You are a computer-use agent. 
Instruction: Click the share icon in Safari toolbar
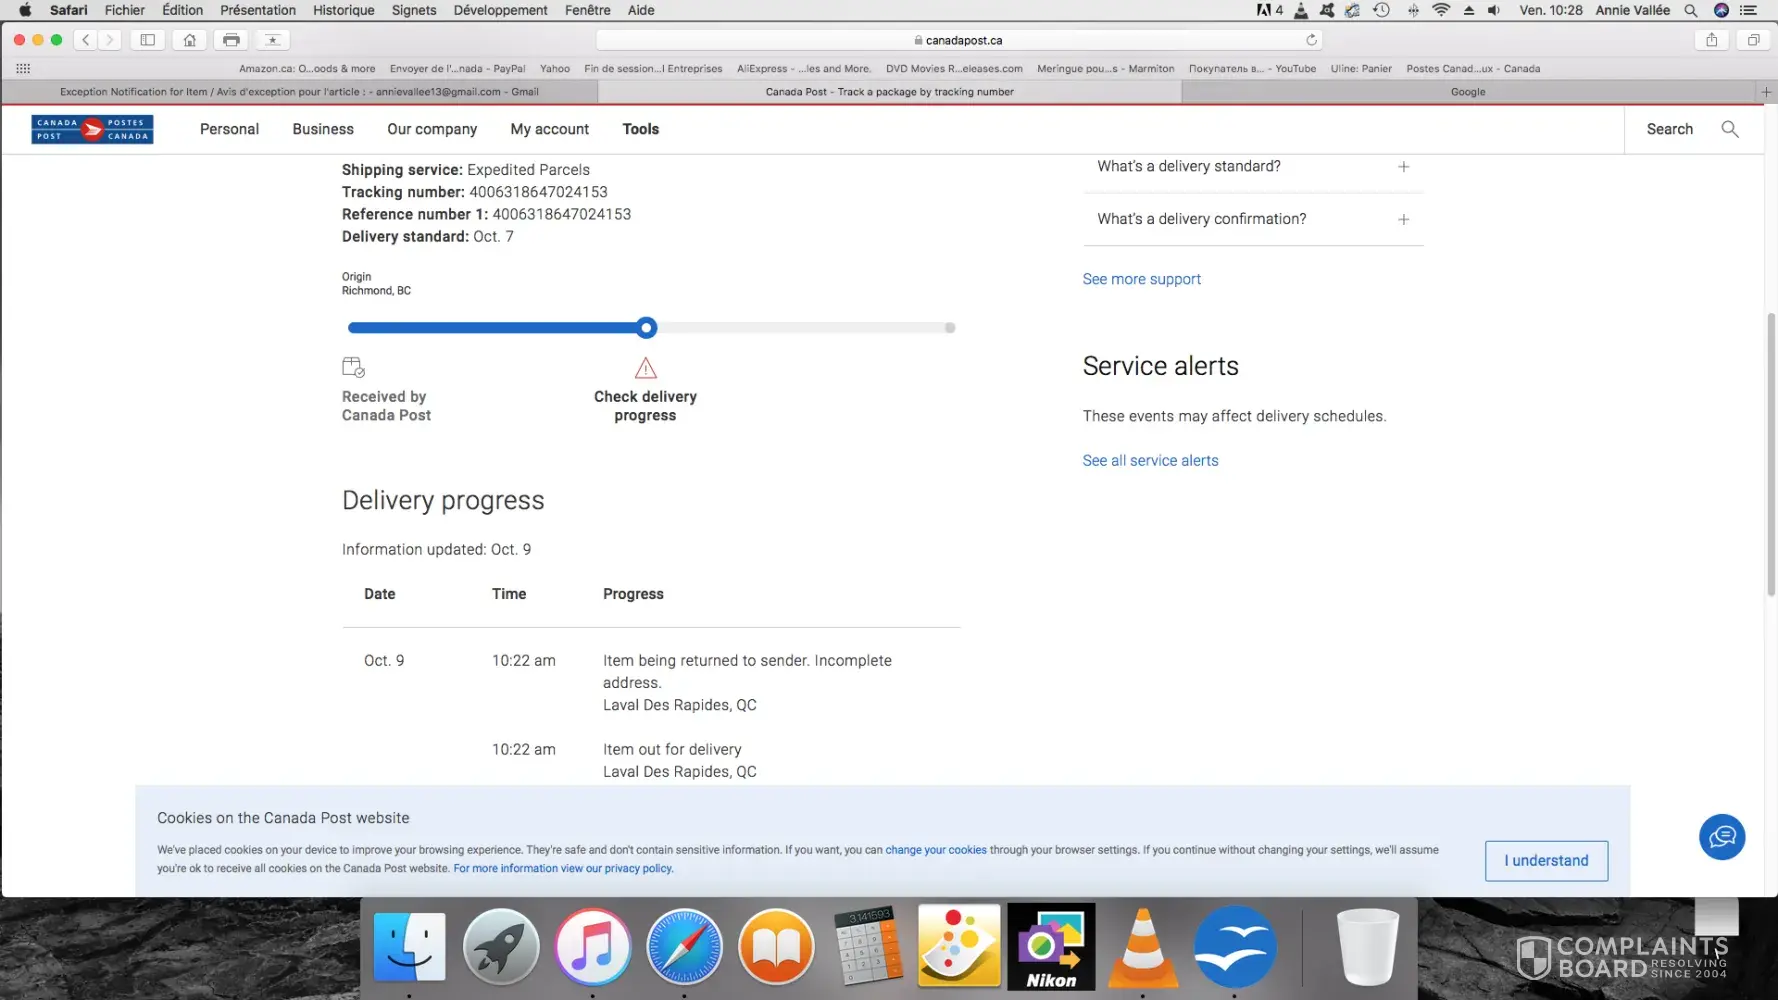[1711, 40]
